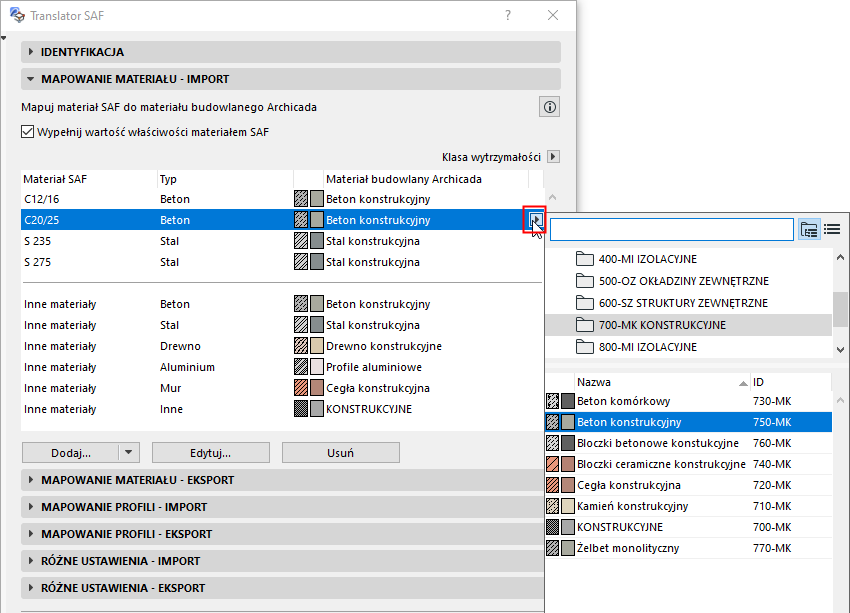Enable Wypełnij wartość właściwości materiałem SAF checkbox

(x=27, y=132)
